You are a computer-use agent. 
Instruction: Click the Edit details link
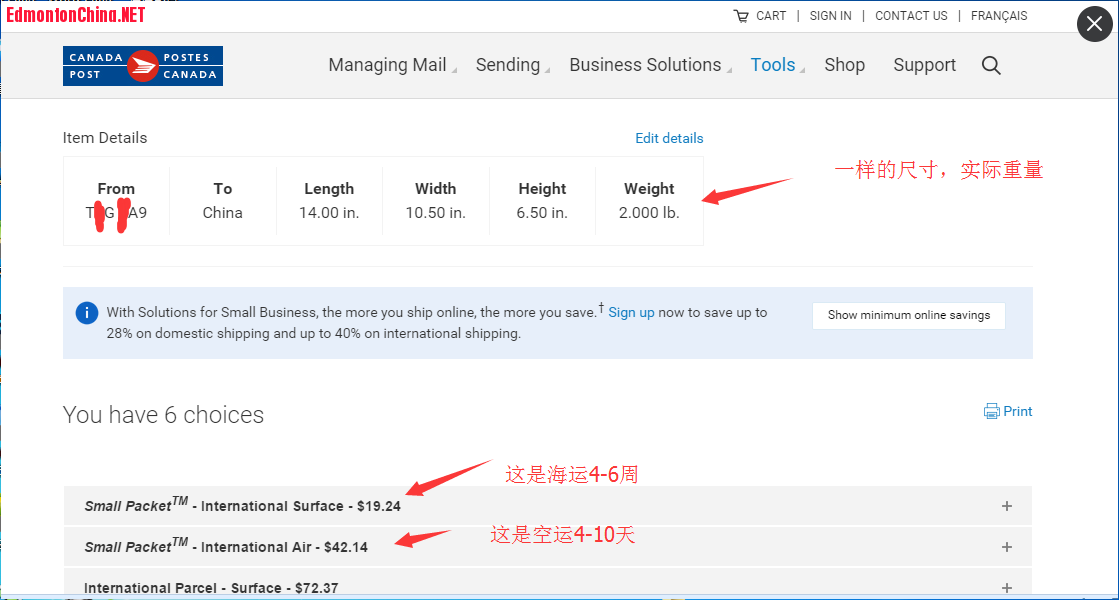point(669,138)
